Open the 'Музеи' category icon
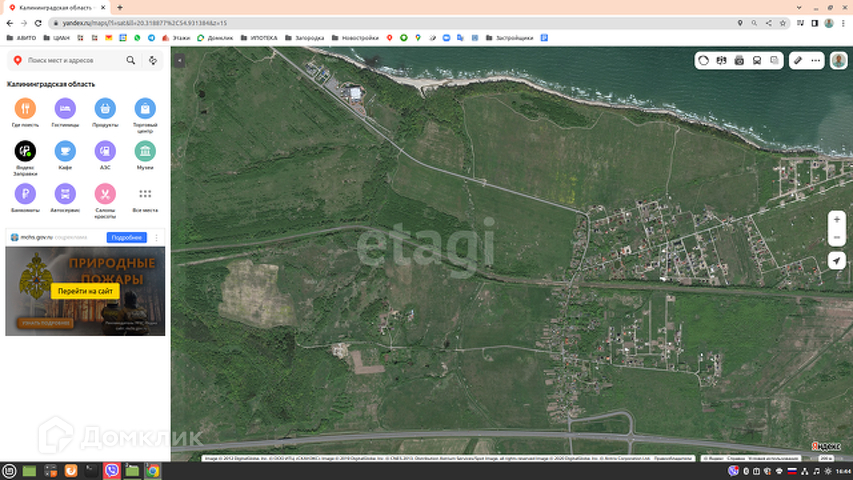The height and width of the screenshot is (480, 853). (145, 151)
